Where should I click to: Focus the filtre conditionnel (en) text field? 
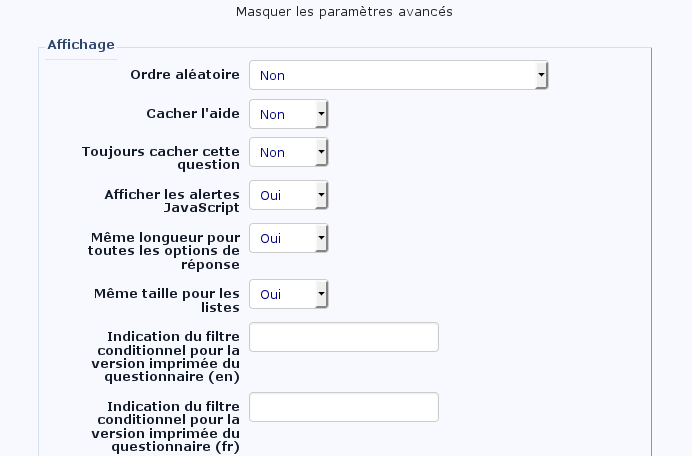click(343, 337)
